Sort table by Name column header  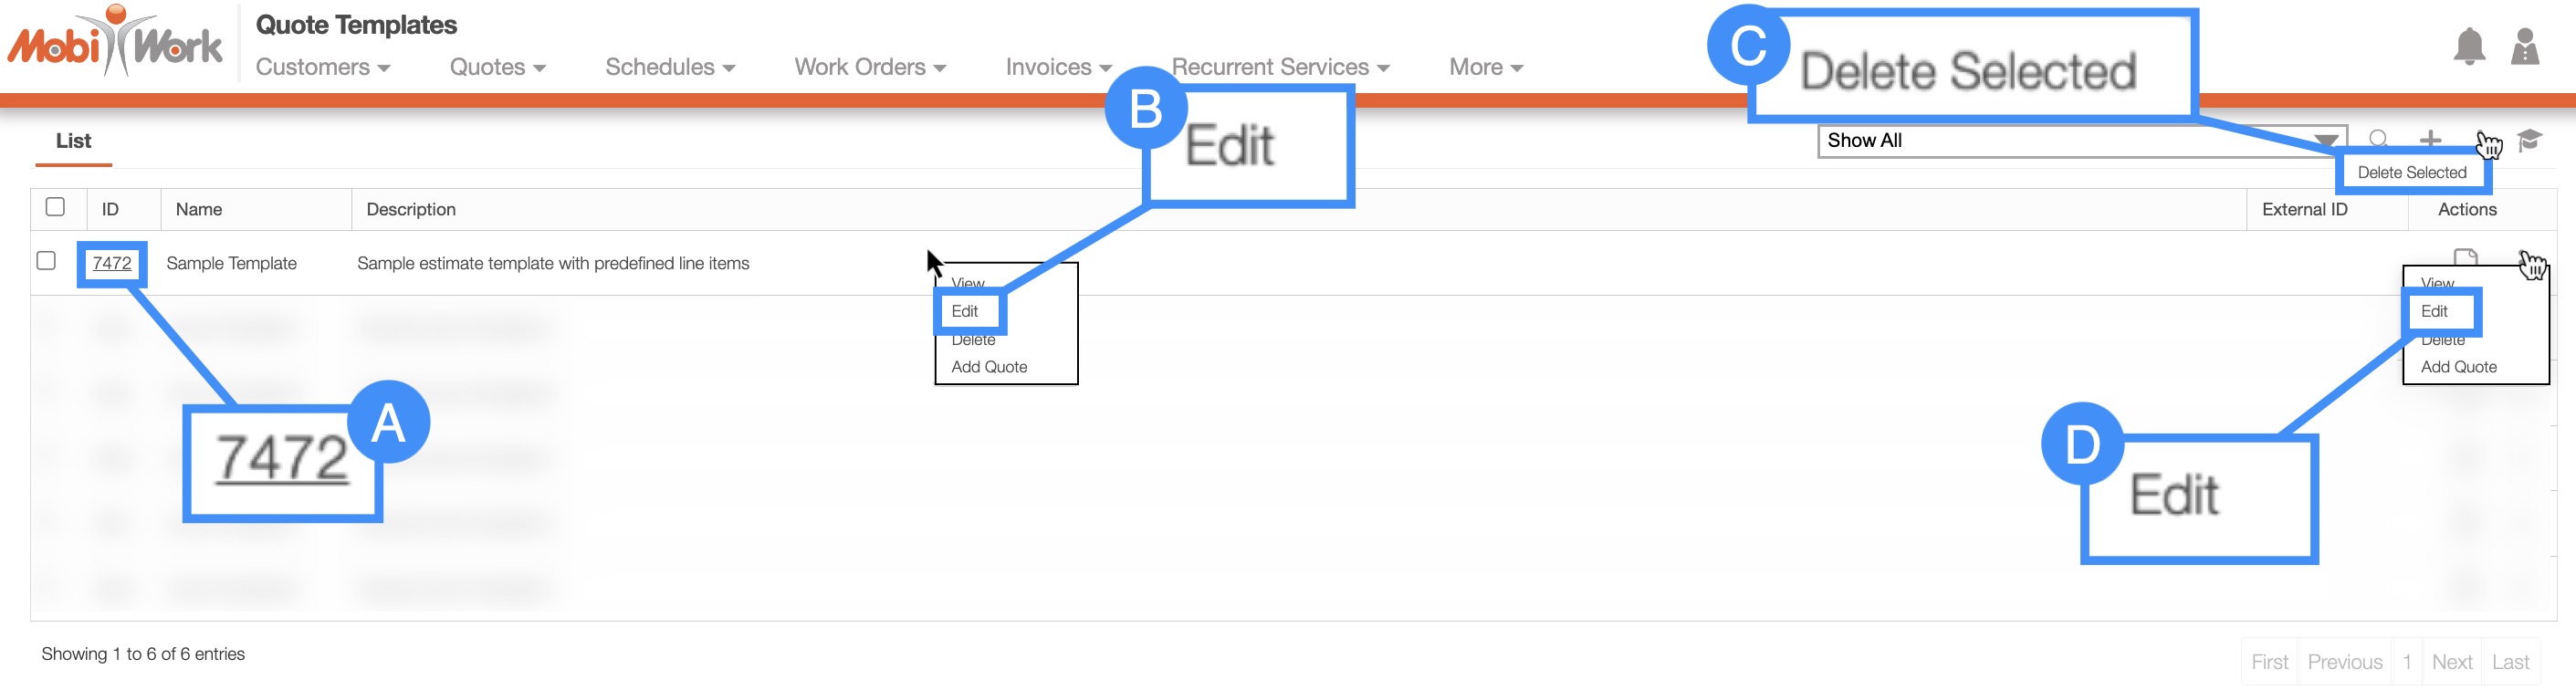(x=199, y=210)
